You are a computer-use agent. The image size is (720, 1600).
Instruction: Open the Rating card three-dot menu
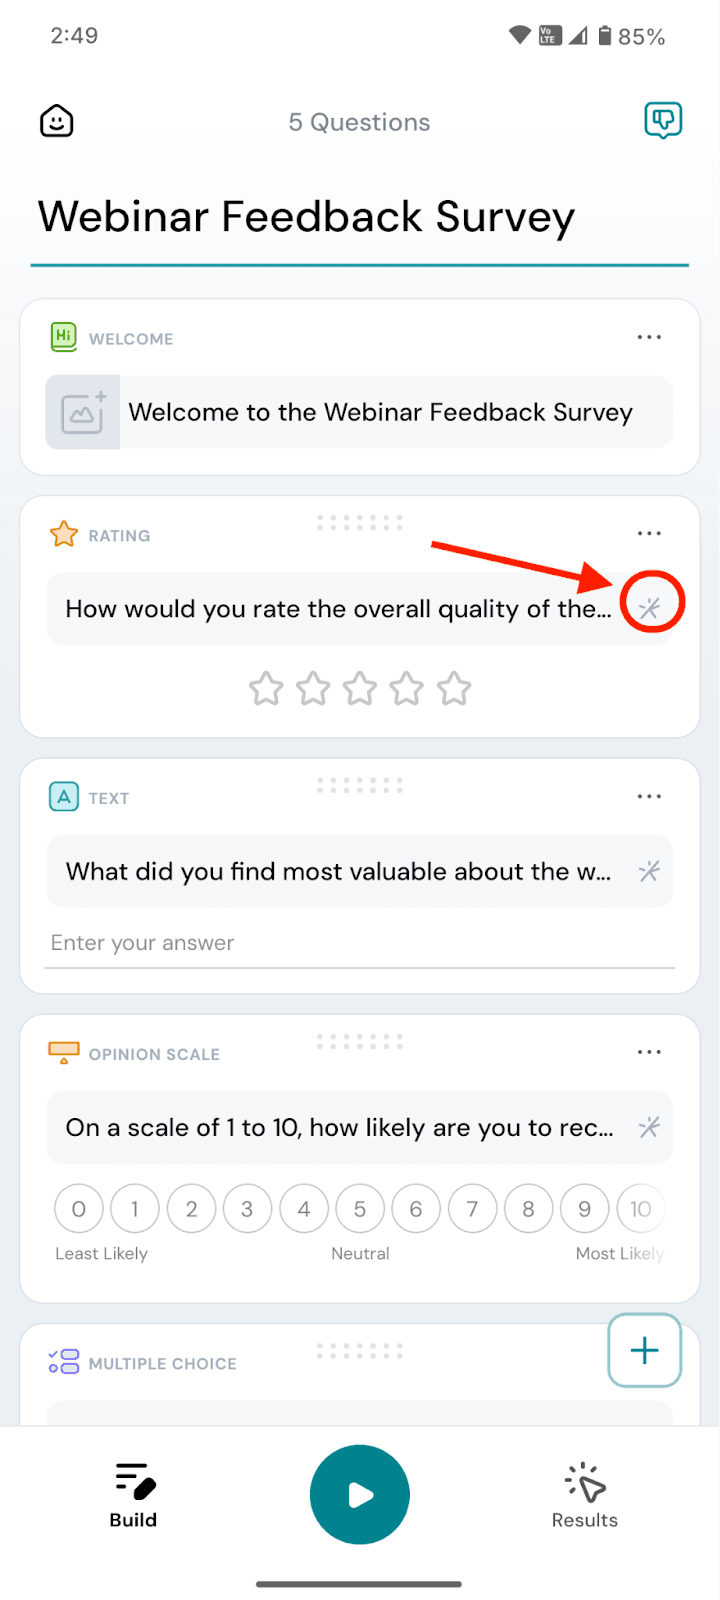(649, 534)
